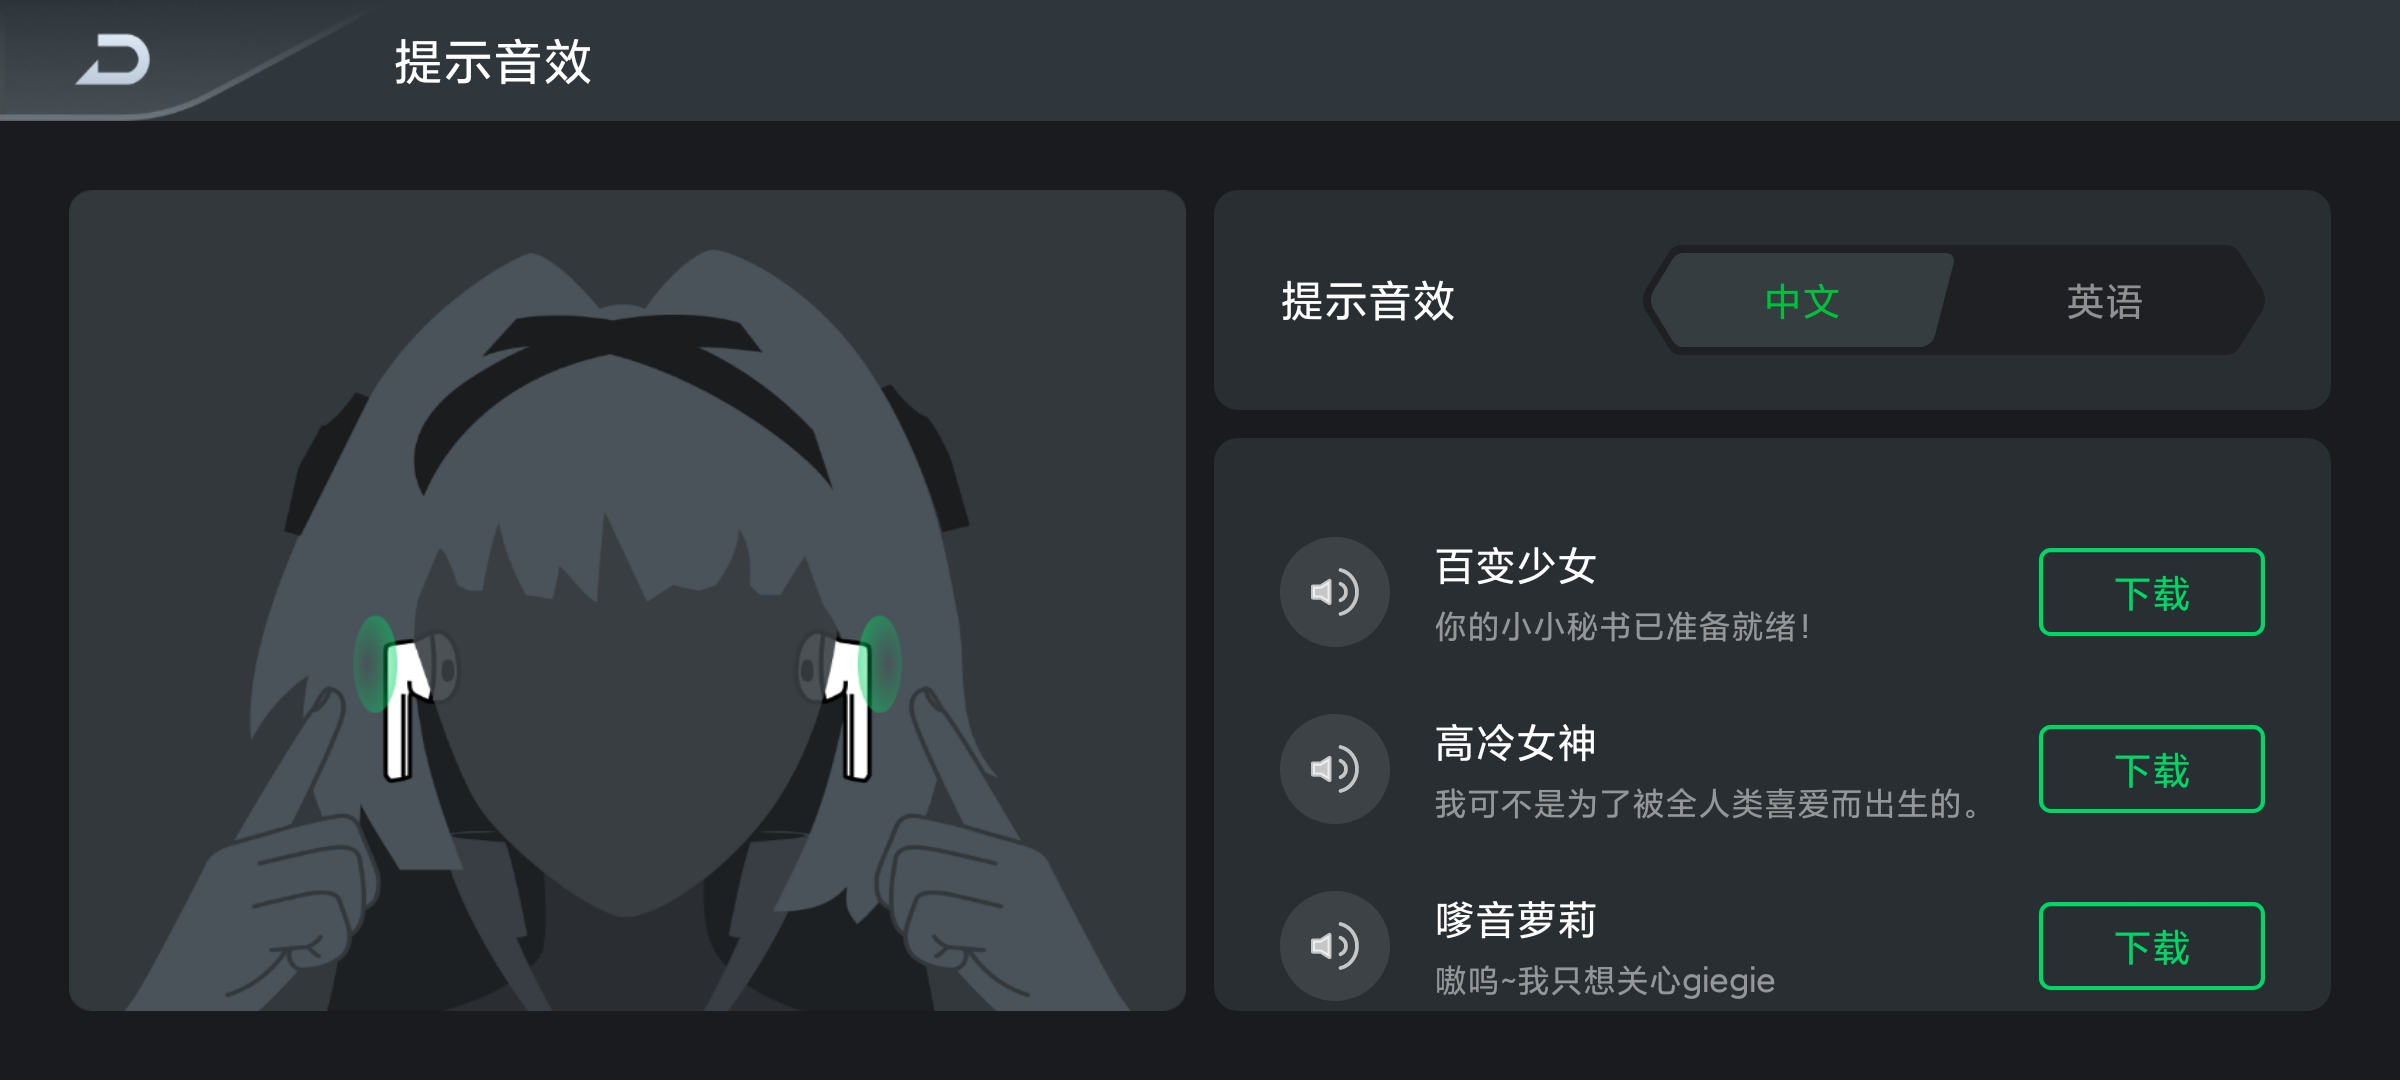Tap speaker icon beside 嗲音萝莉
2400x1080 pixels.
pos(1334,946)
